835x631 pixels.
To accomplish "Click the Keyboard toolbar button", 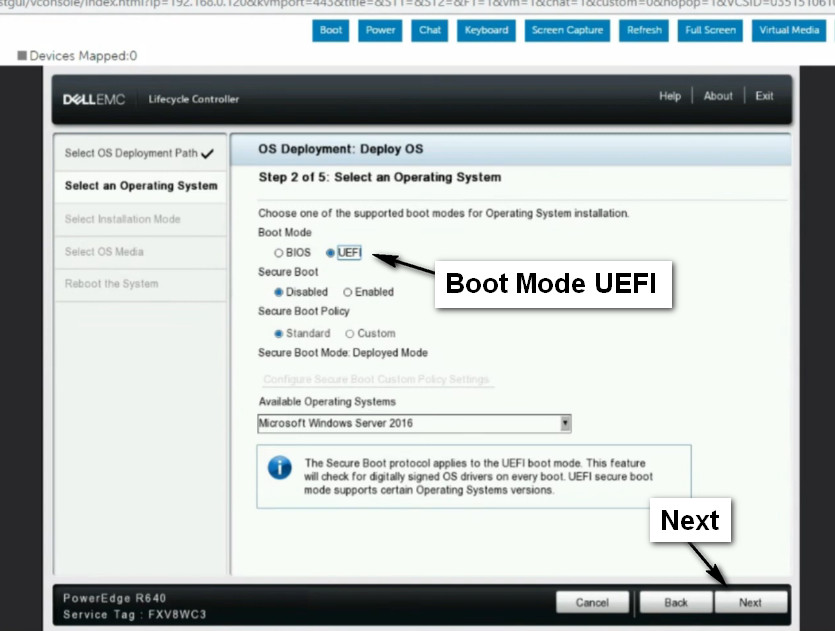I will [x=486, y=30].
